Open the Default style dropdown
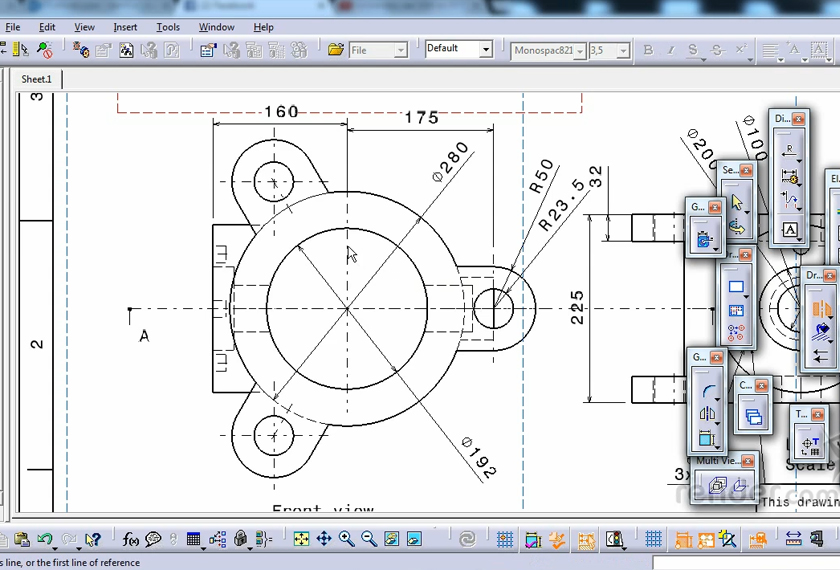Image resolution: width=840 pixels, height=570 pixels. click(x=486, y=49)
